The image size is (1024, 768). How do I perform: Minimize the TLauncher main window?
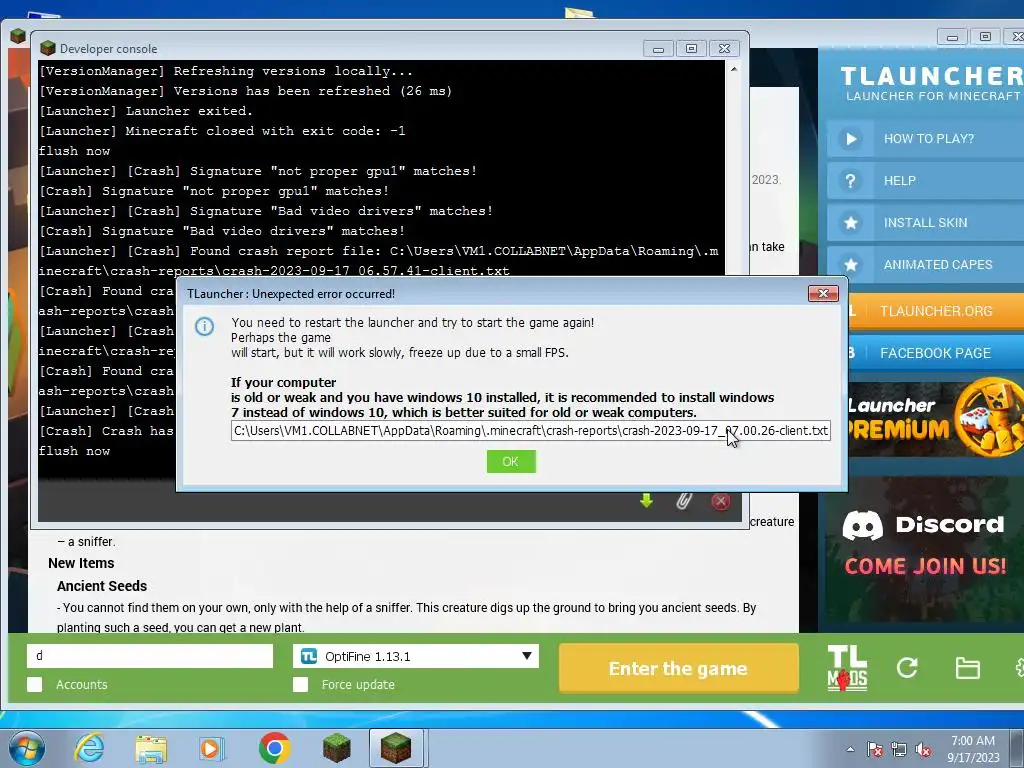pyautogui.click(x=952, y=37)
